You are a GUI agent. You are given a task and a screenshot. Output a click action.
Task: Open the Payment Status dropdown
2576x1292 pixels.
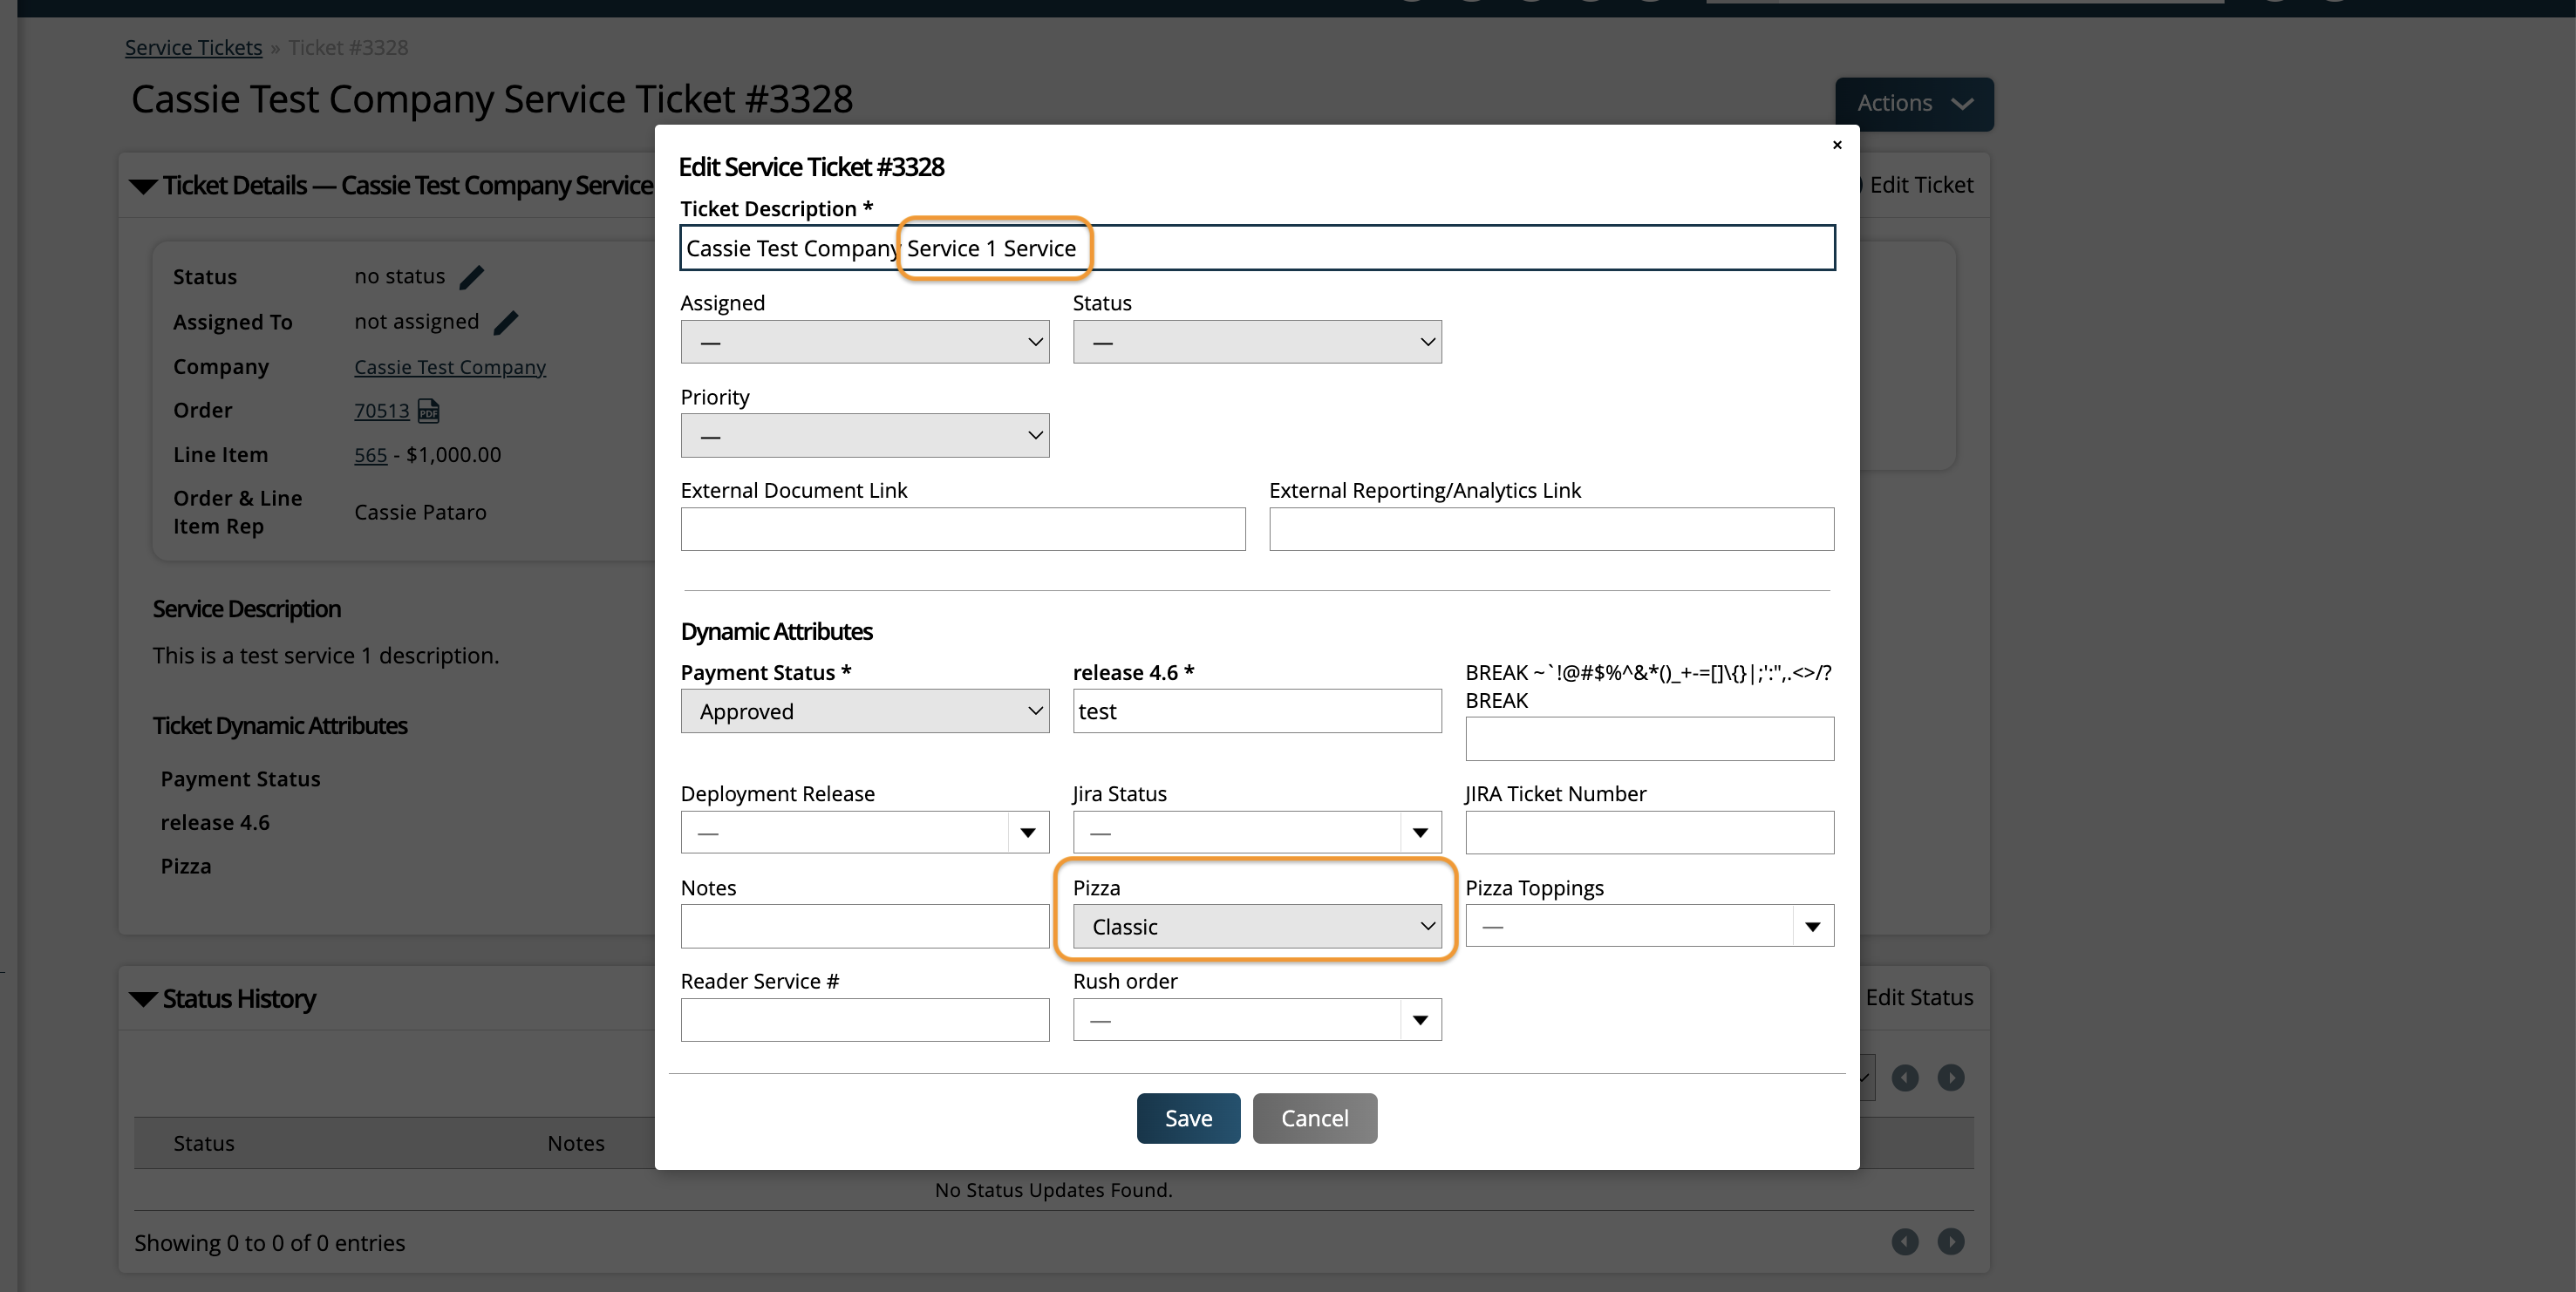click(x=864, y=711)
